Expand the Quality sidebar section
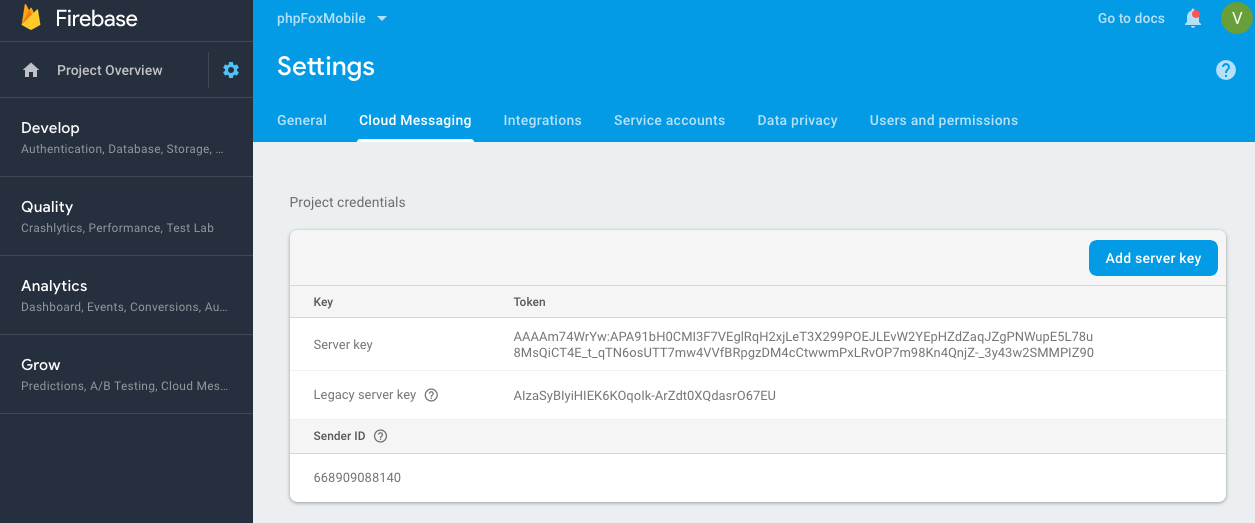The image size is (1255, 523). click(x=126, y=216)
